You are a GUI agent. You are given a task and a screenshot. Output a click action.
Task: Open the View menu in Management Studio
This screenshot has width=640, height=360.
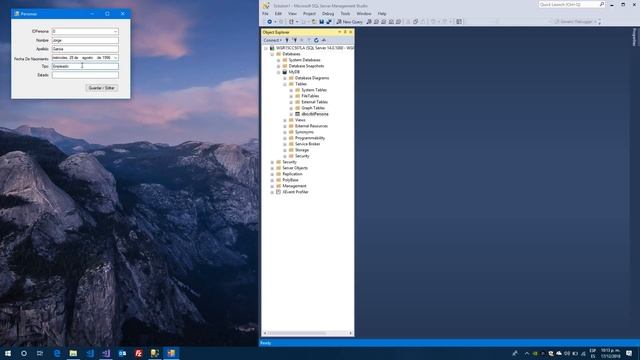(x=292, y=13)
